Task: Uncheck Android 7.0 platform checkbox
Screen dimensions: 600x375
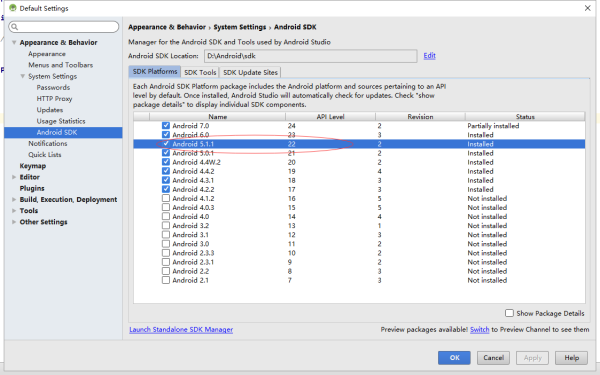Action: (166, 126)
